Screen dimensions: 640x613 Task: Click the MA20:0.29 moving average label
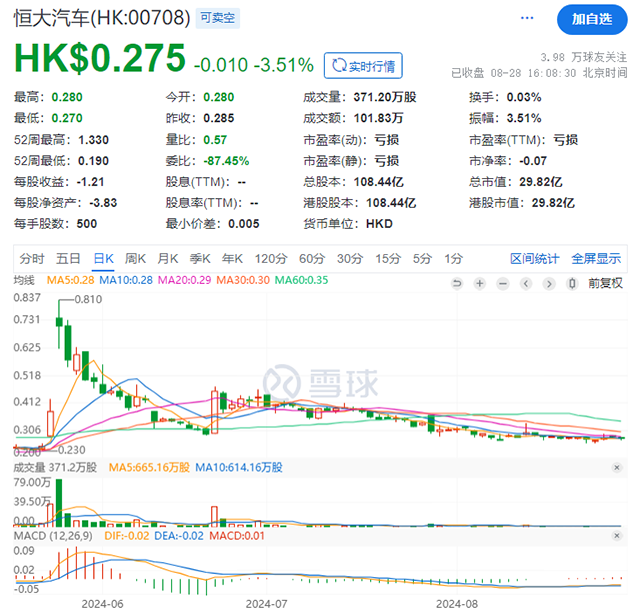tap(184, 280)
